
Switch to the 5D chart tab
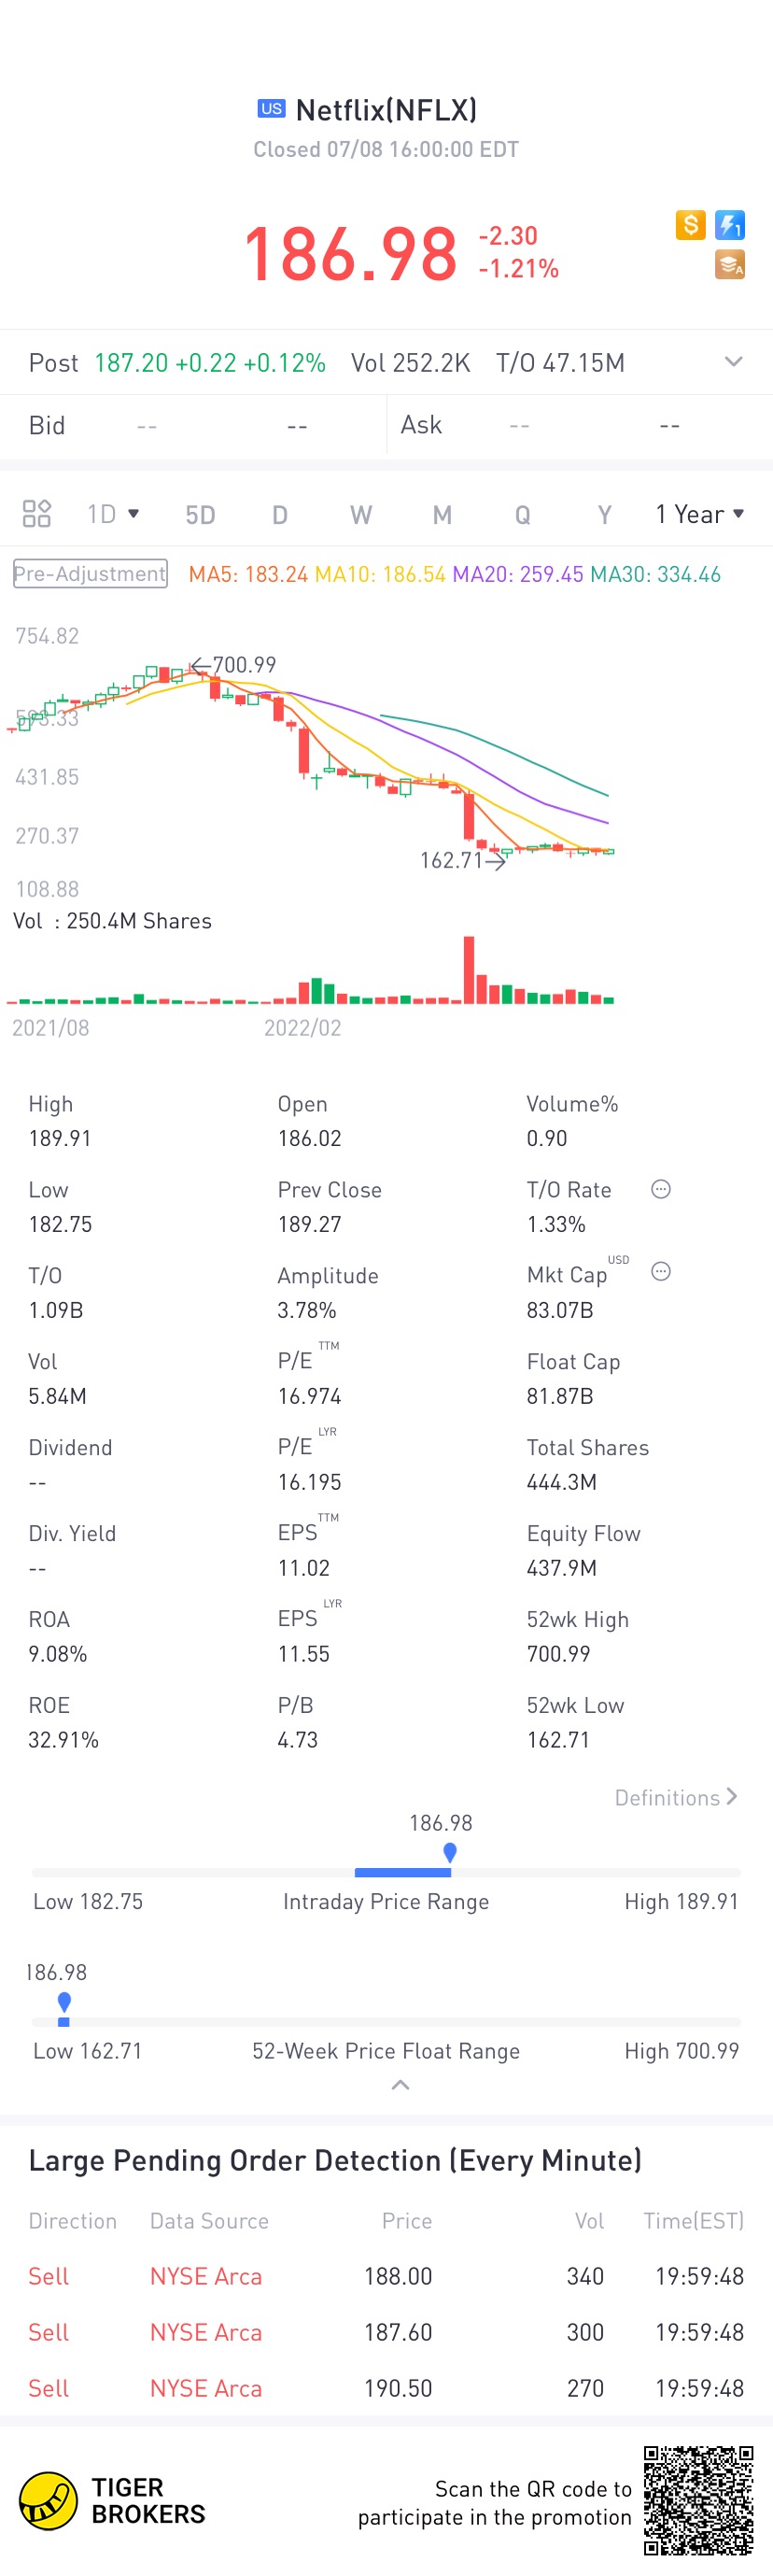200,515
